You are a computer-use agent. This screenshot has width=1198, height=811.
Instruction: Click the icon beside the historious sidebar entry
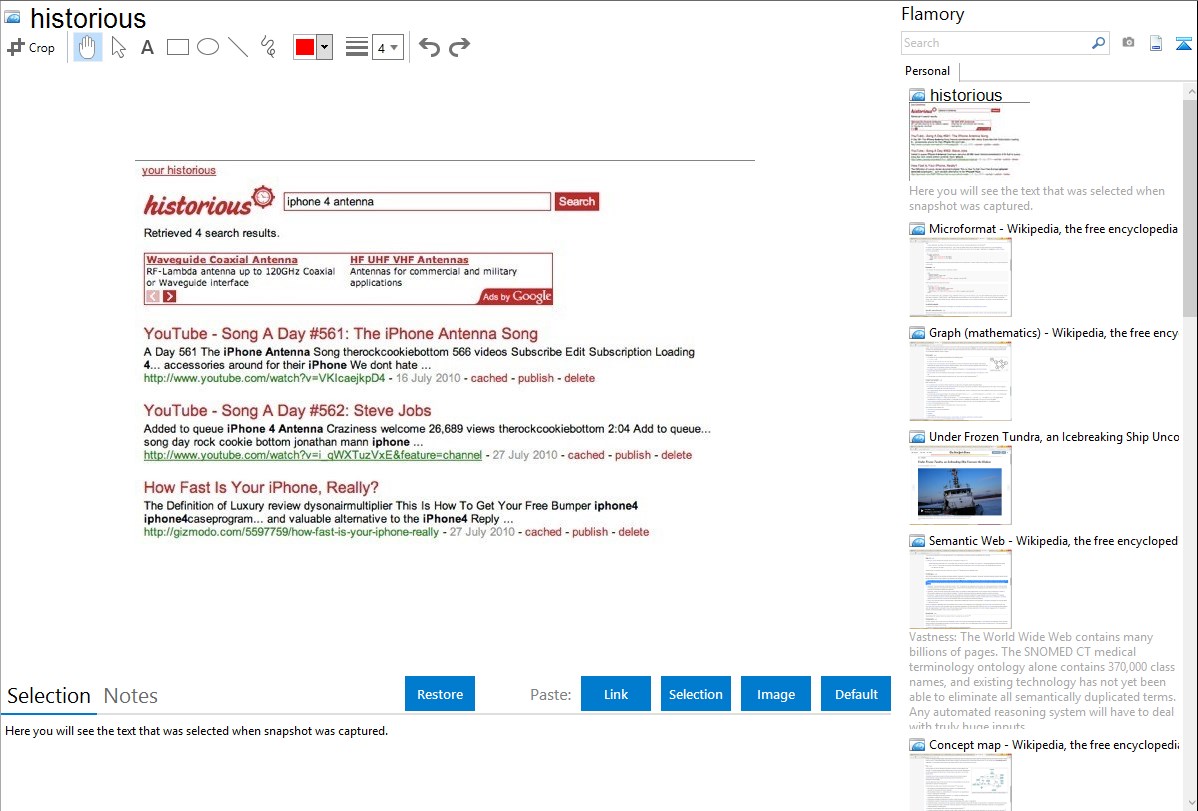(x=917, y=96)
